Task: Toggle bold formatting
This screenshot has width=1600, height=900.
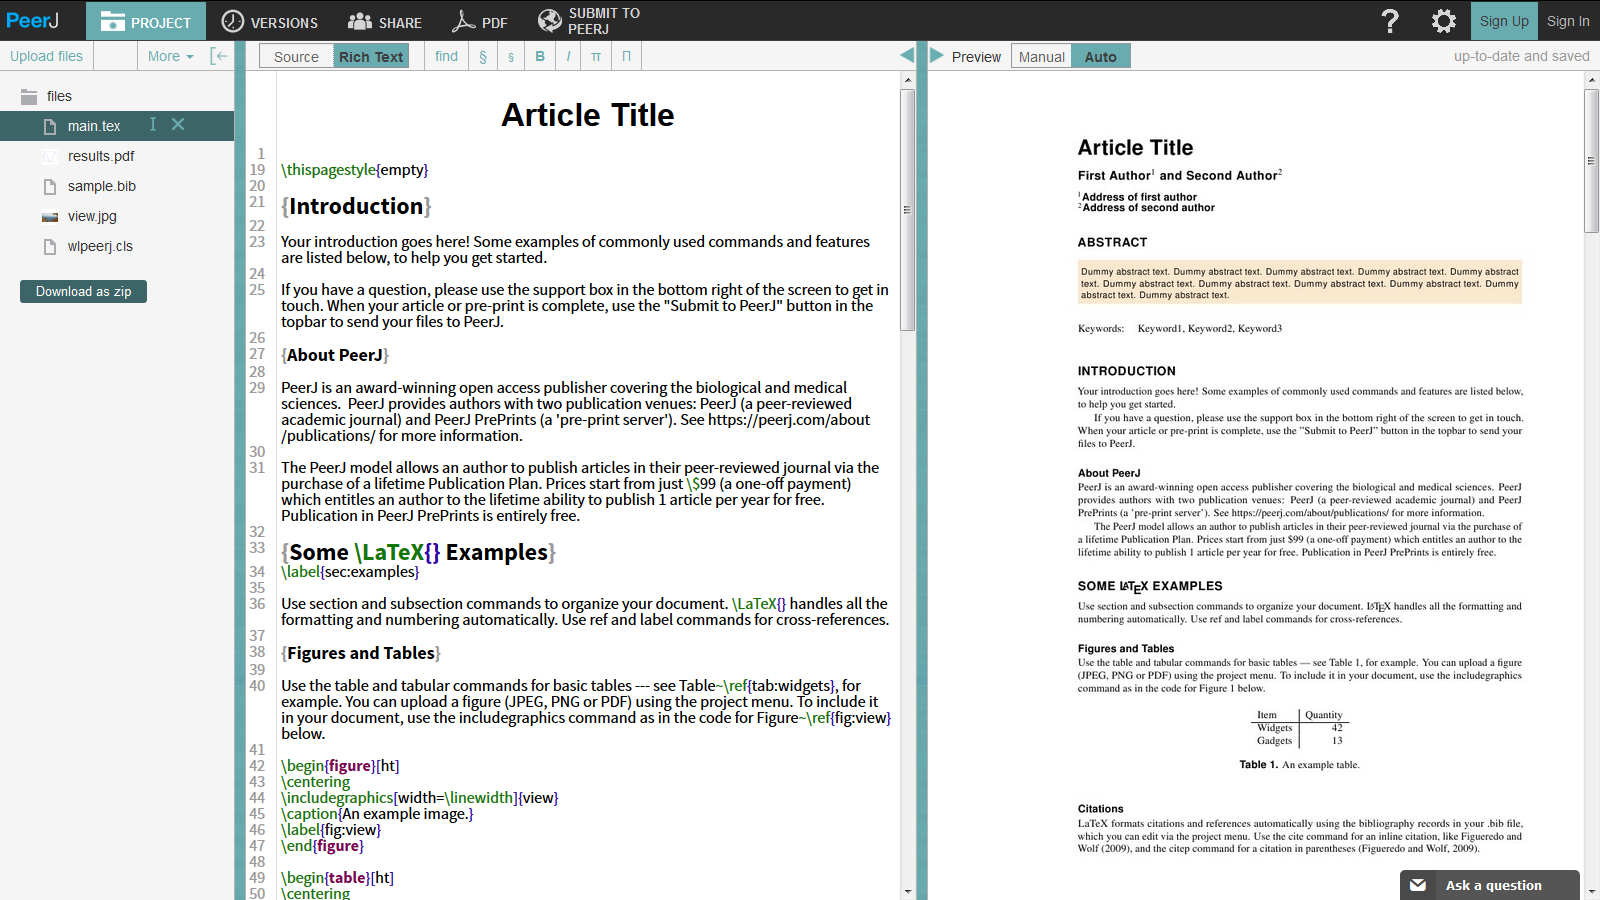Action: [540, 56]
